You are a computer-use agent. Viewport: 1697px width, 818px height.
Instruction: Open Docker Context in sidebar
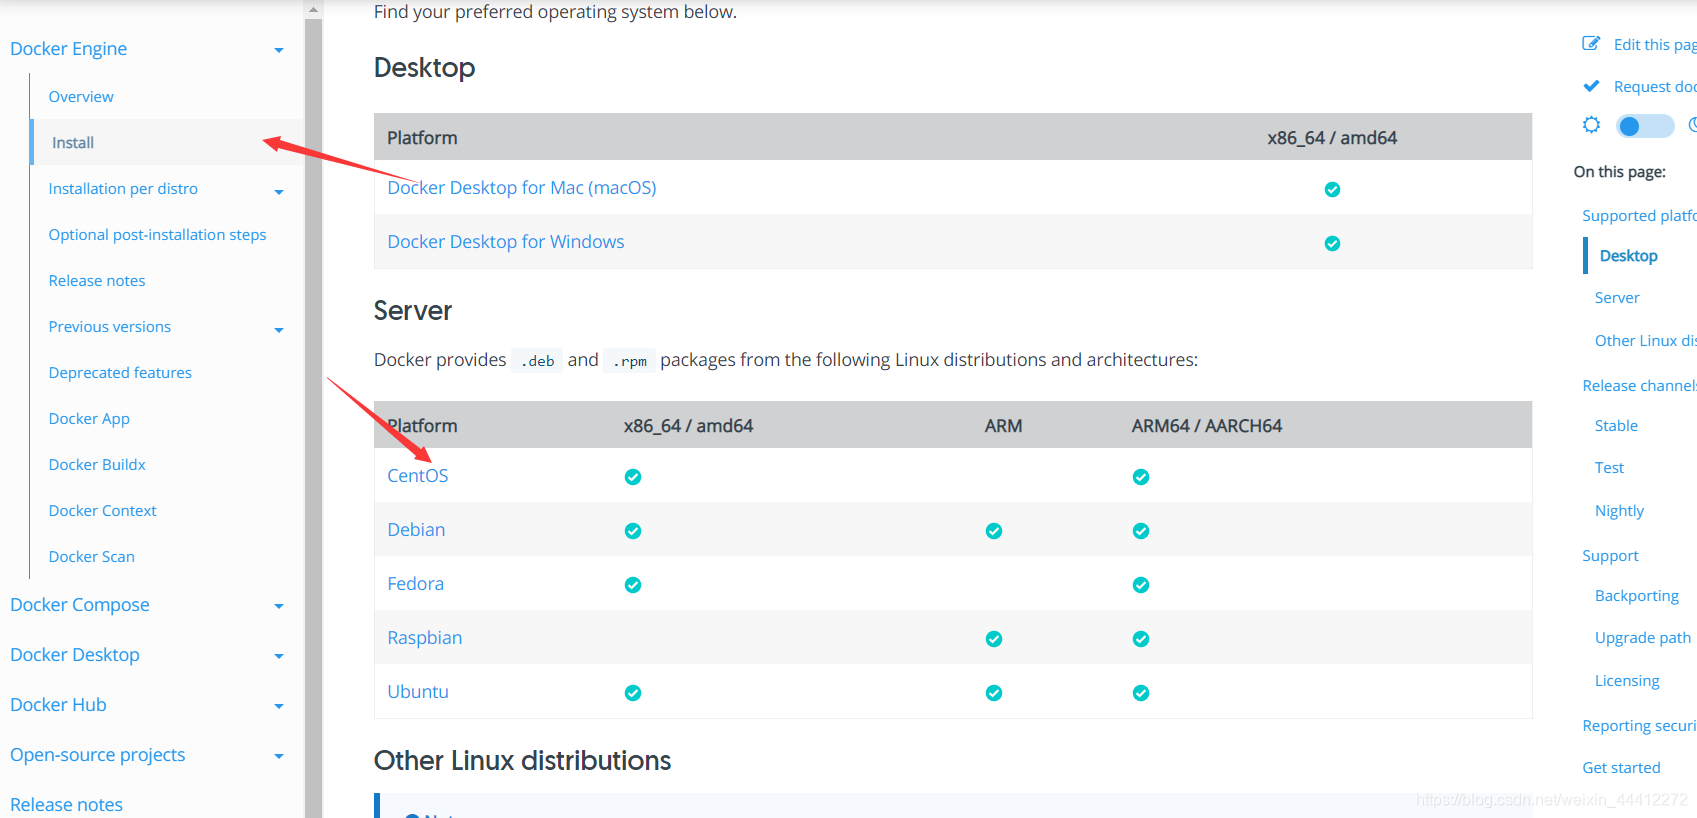click(102, 511)
